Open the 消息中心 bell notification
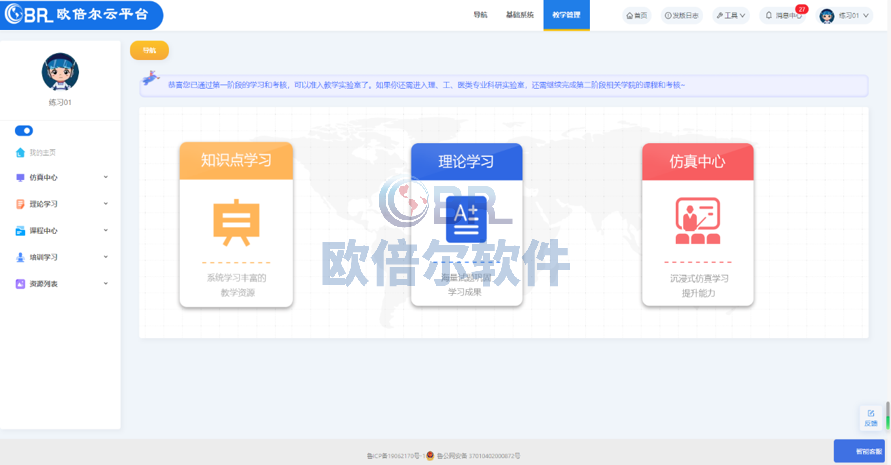Screen dimensions: 891x465 pos(781,15)
